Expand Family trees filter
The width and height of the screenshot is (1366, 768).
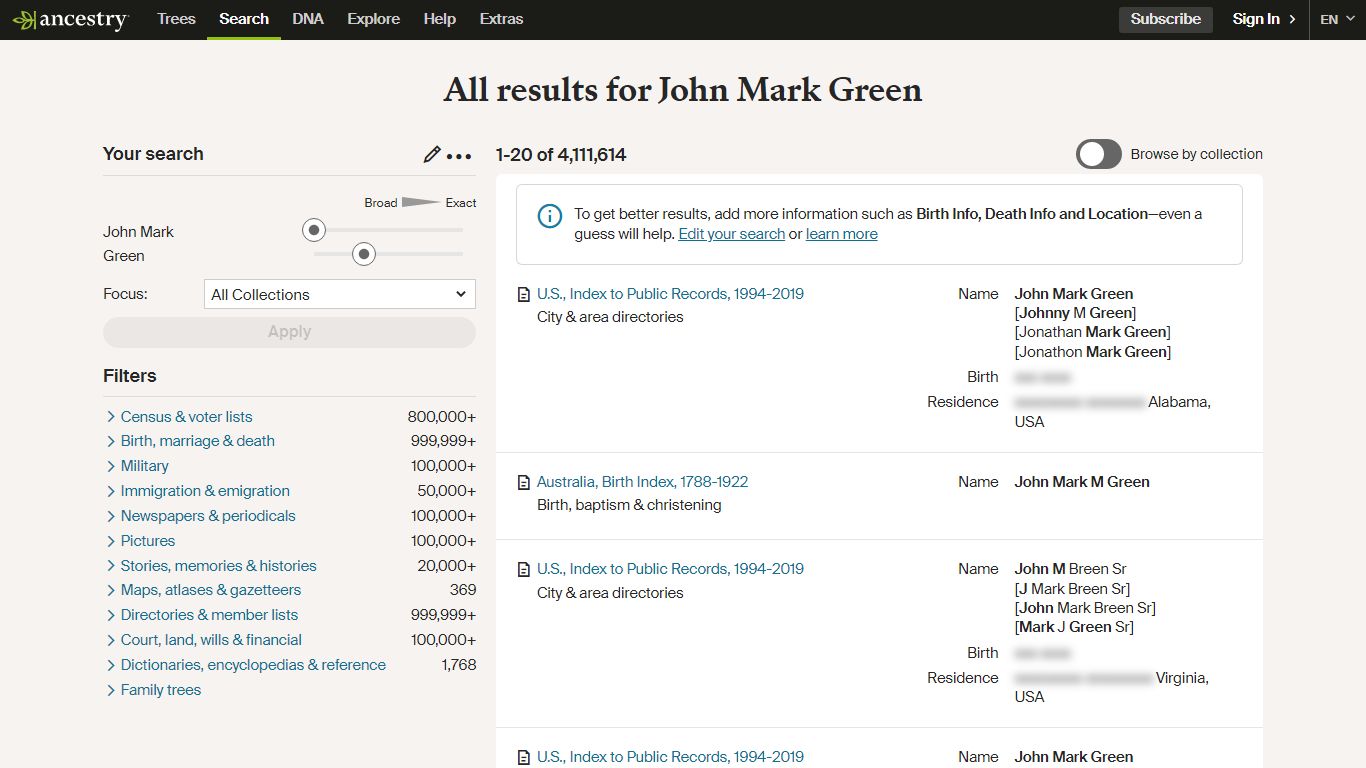click(153, 690)
